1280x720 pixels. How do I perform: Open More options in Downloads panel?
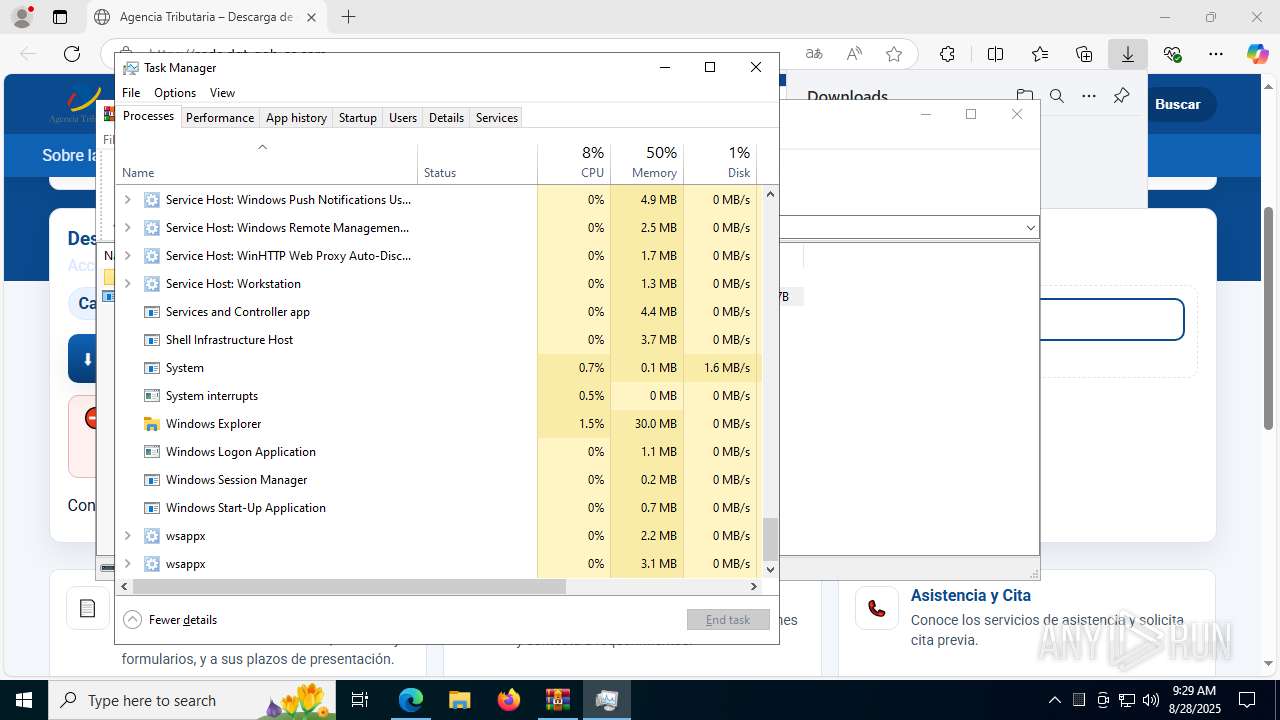tap(1089, 96)
